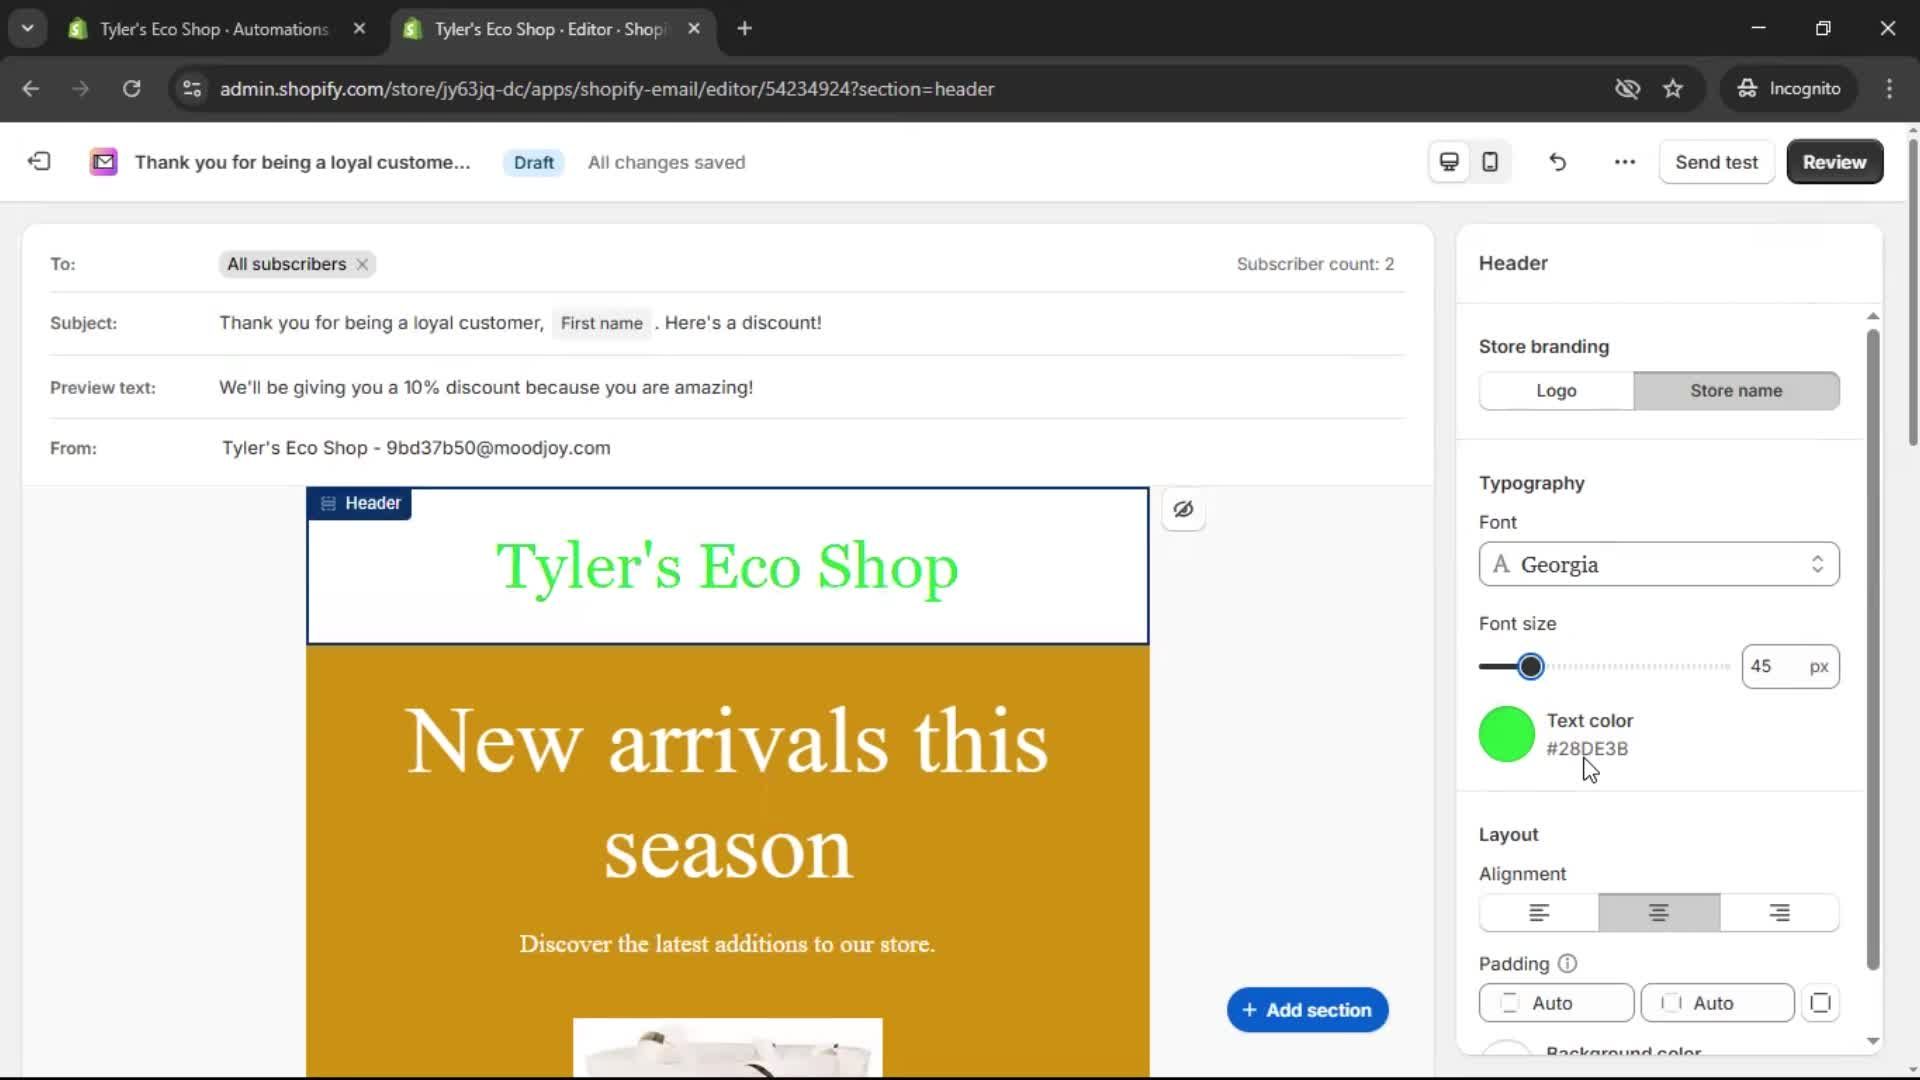Screen dimensions: 1920x1080
Task: Select the desktop preview icon
Action: point(1448,161)
